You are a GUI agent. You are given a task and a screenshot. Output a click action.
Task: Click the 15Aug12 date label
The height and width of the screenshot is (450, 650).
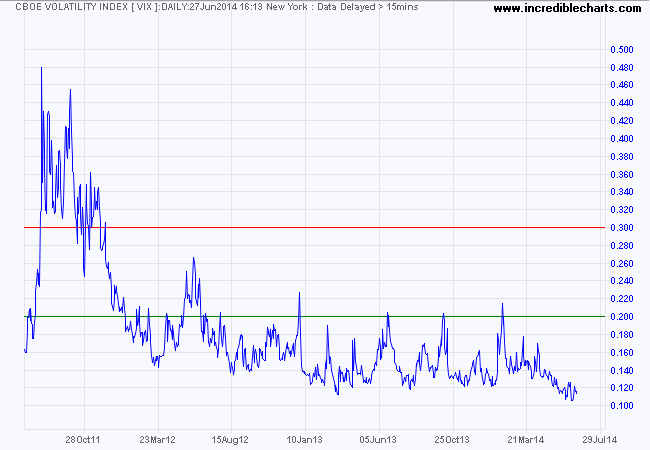coord(230,440)
